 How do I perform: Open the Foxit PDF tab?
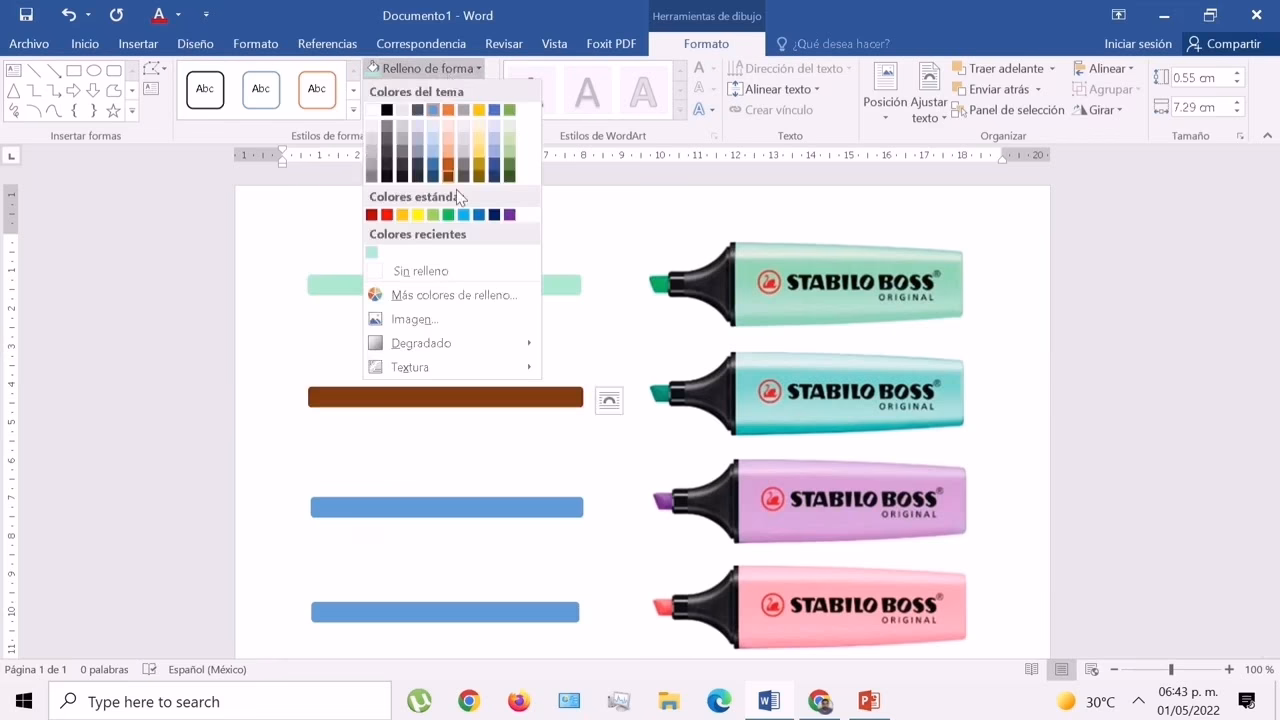(x=610, y=44)
